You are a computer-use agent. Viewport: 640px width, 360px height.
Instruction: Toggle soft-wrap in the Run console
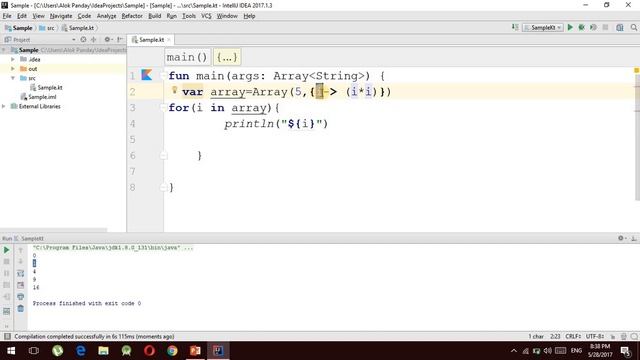click(x=20, y=273)
